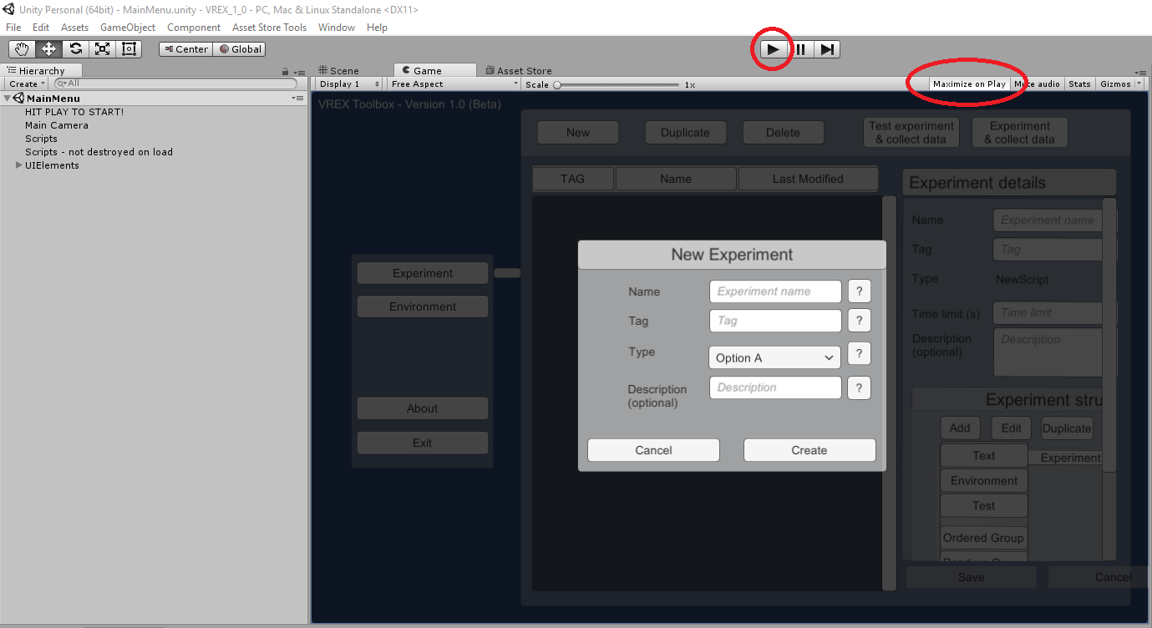Image resolution: width=1152 pixels, height=628 pixels.
Task: Click the Last Modified column header
Action: [x=808, y=178]
